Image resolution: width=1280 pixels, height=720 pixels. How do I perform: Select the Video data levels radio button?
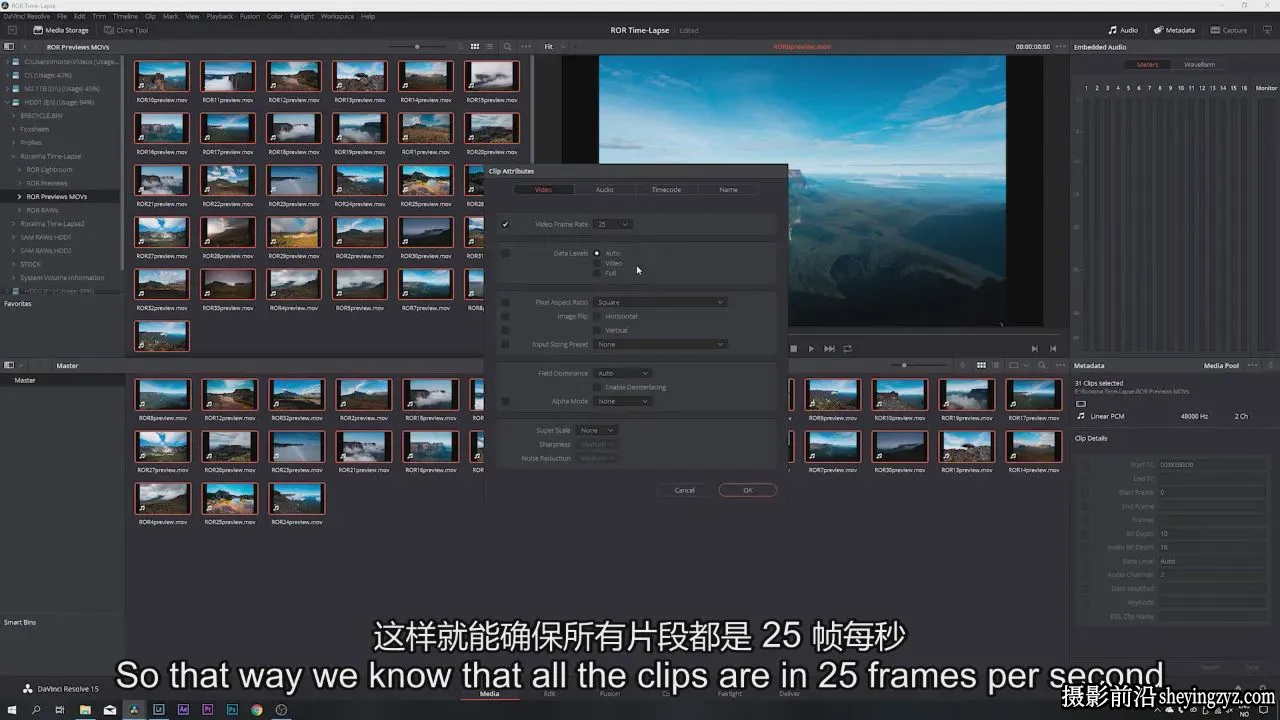point(597,263)
